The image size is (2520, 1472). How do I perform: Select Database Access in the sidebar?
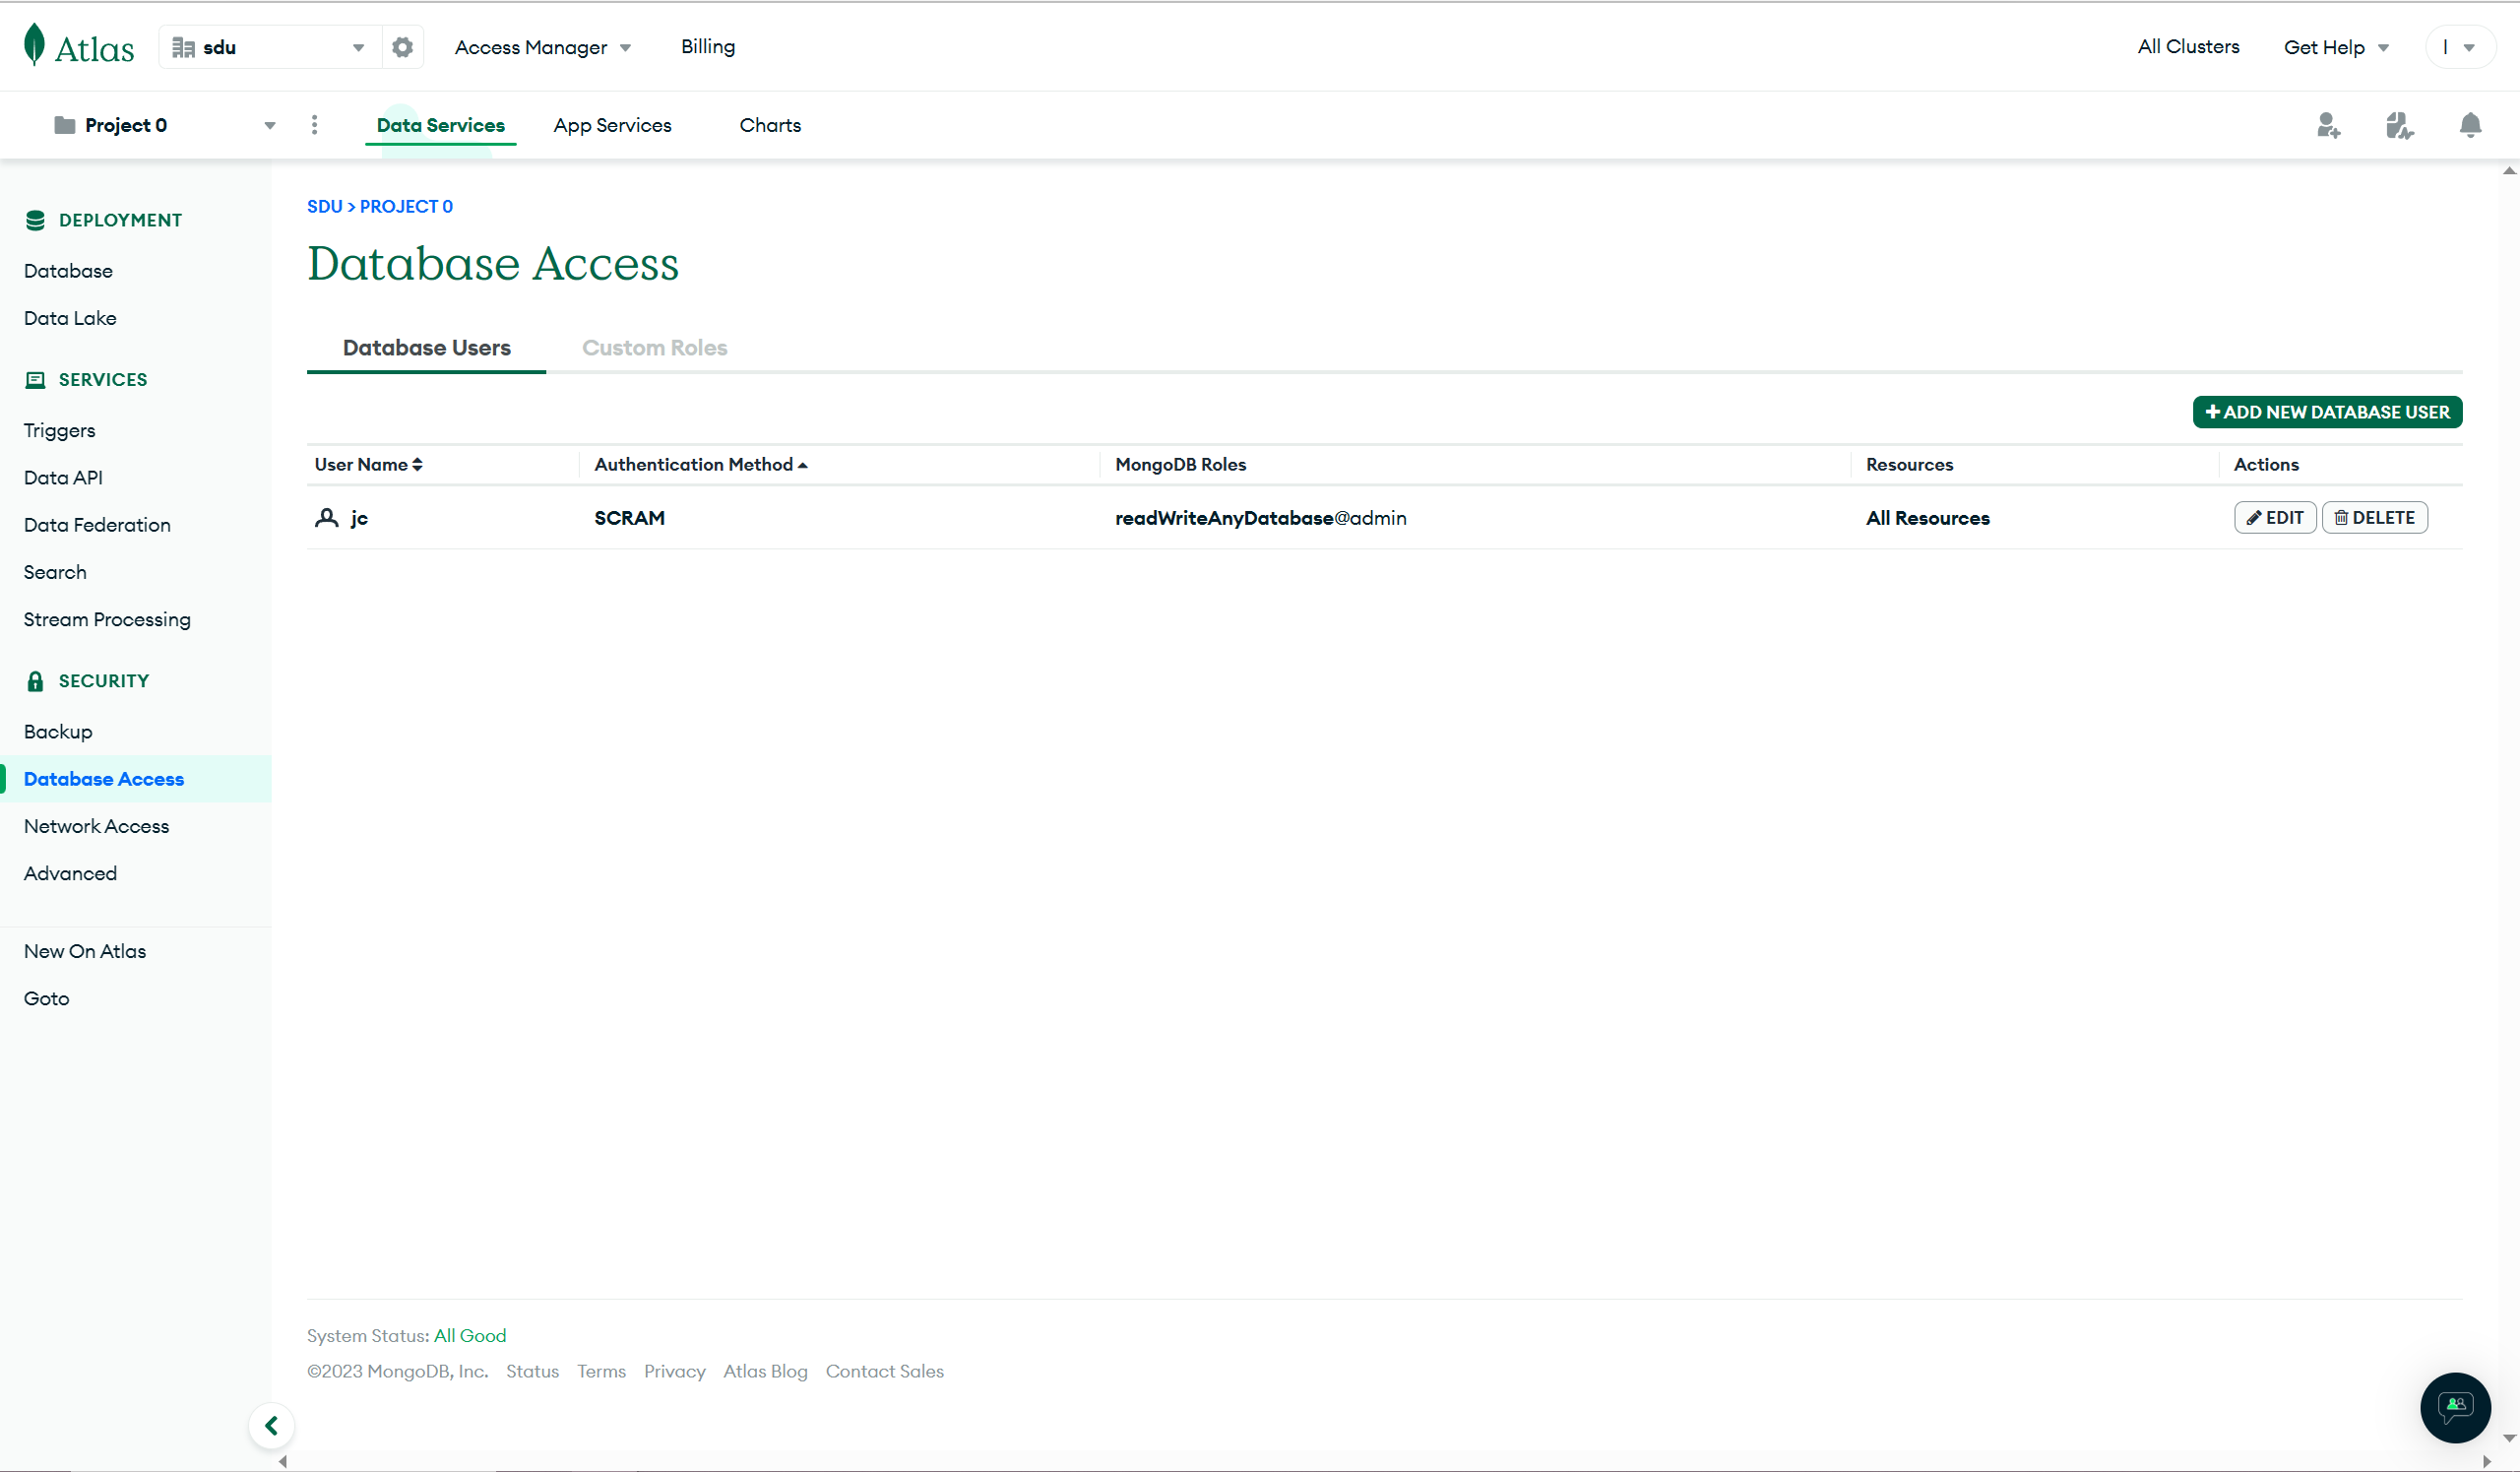point(136,778)
